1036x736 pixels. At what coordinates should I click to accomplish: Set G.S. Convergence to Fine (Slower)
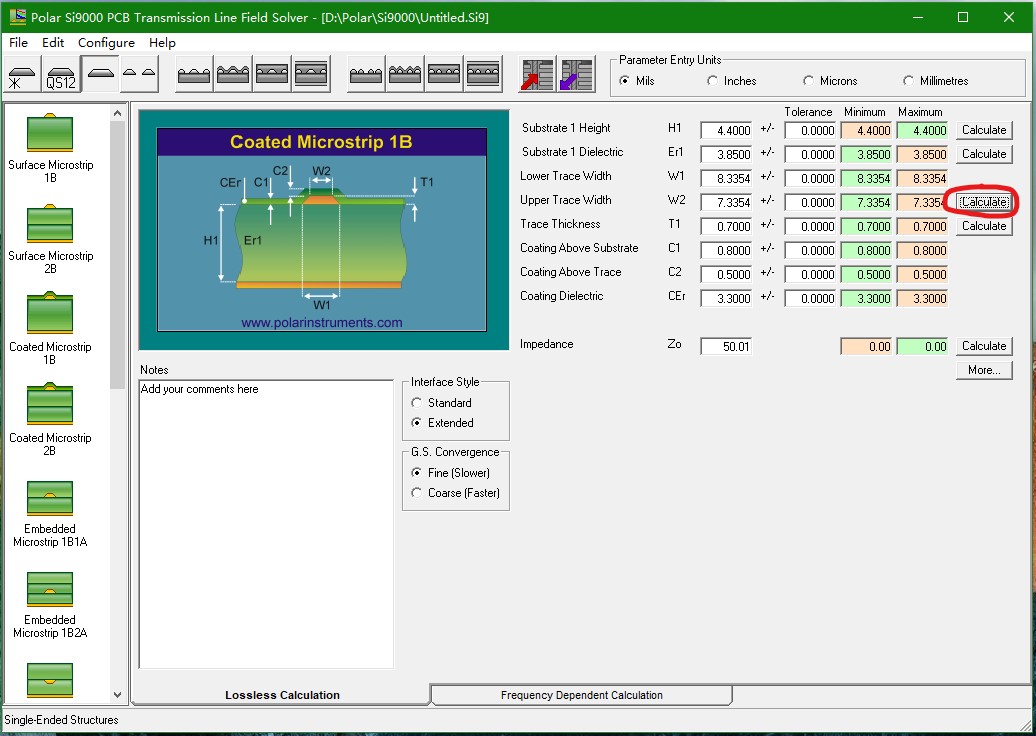pos(451,472)
